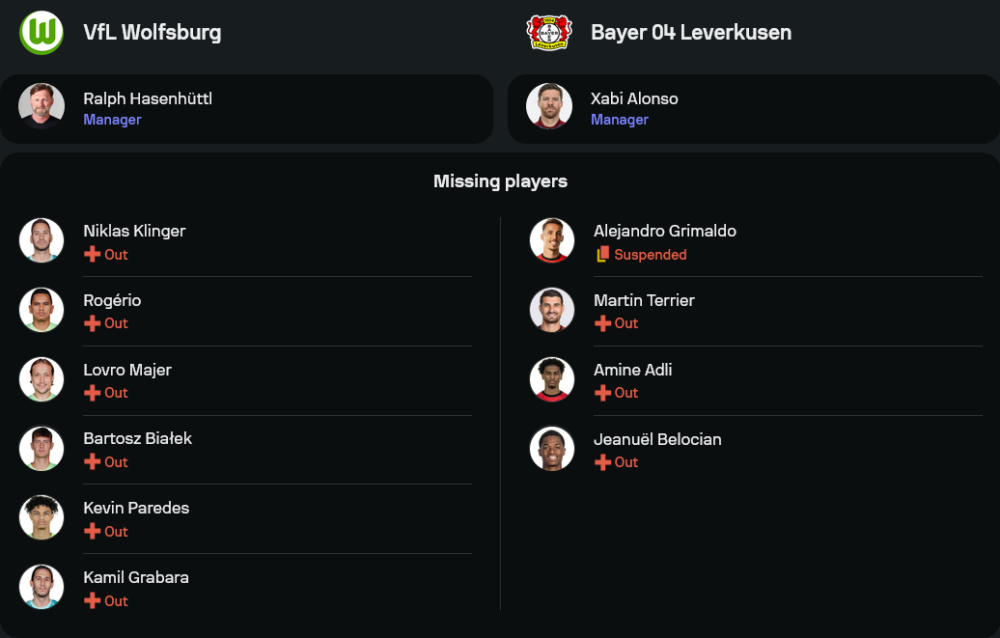The image size is (1000, 638).
Task: Click the injury cross icon under Amine Adli
Action: pos(602,393)
